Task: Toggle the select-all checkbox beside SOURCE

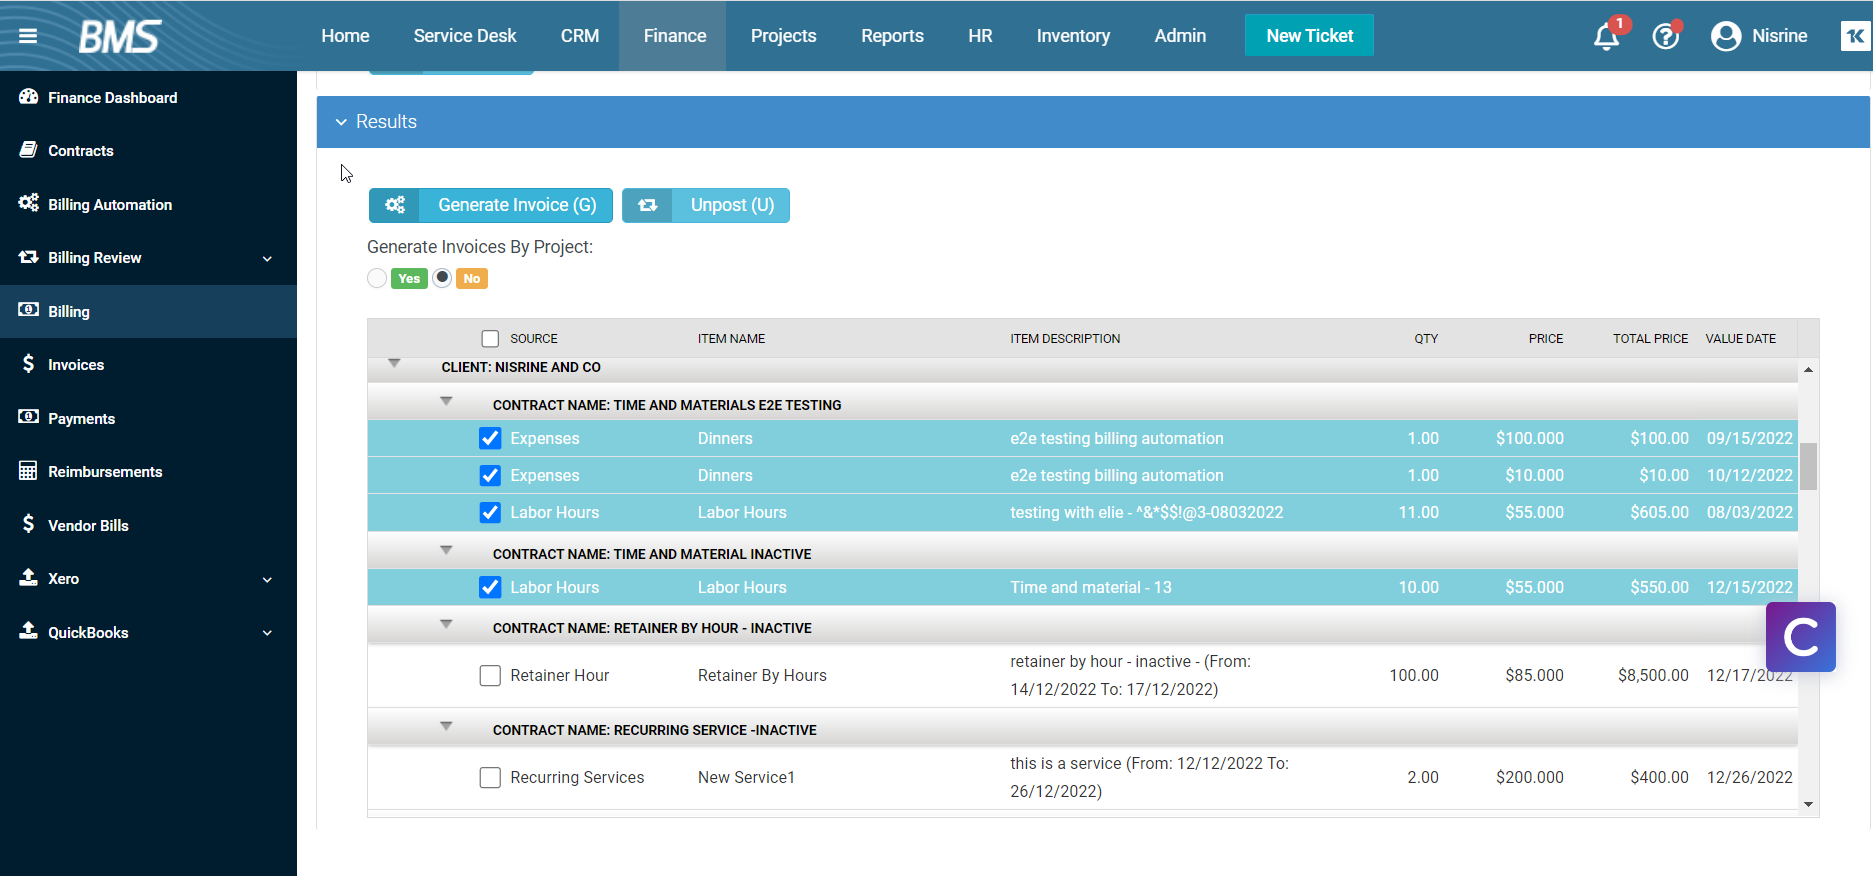Action: [x=490, y=339]
